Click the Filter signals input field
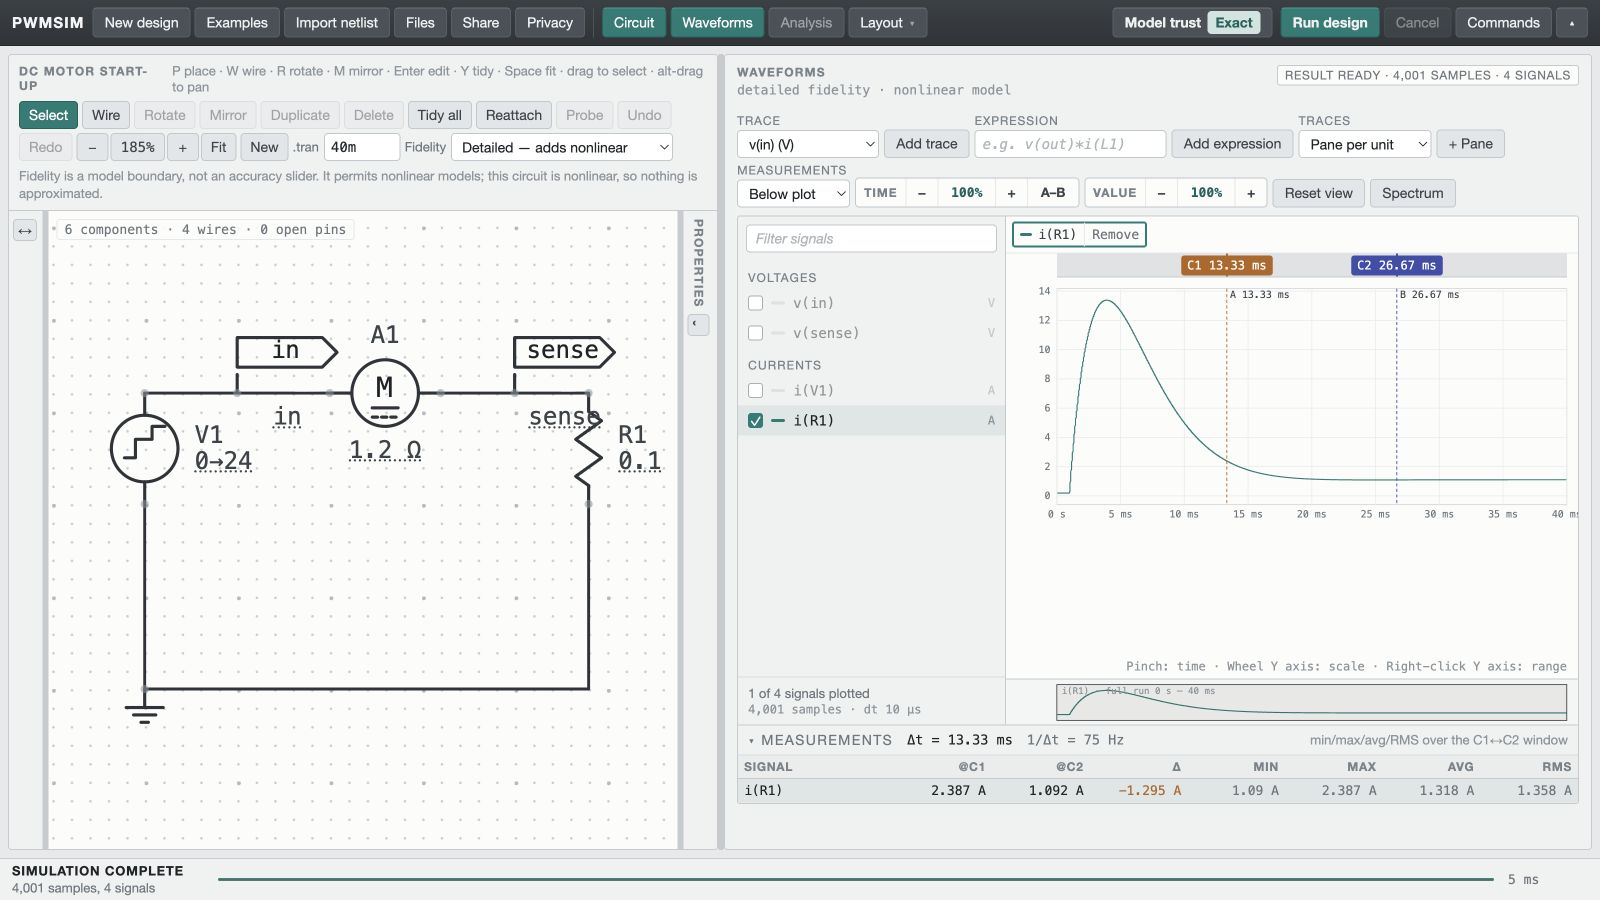 [871, 239]
